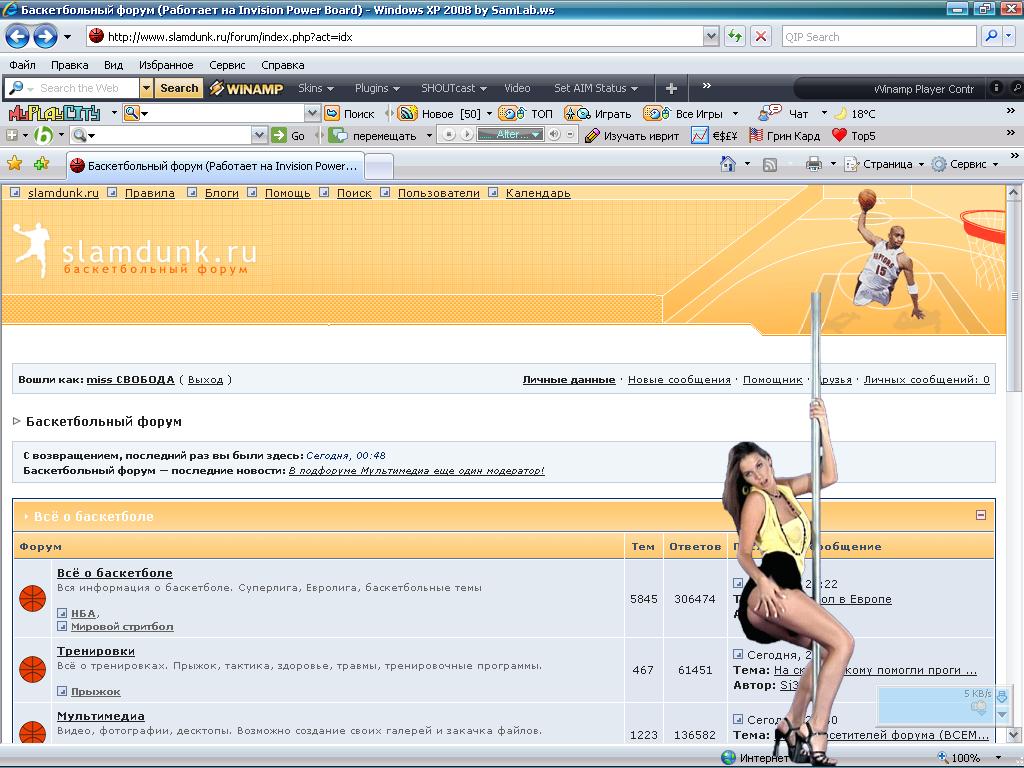Click the QIP Search magnifier button

[991, 37]
